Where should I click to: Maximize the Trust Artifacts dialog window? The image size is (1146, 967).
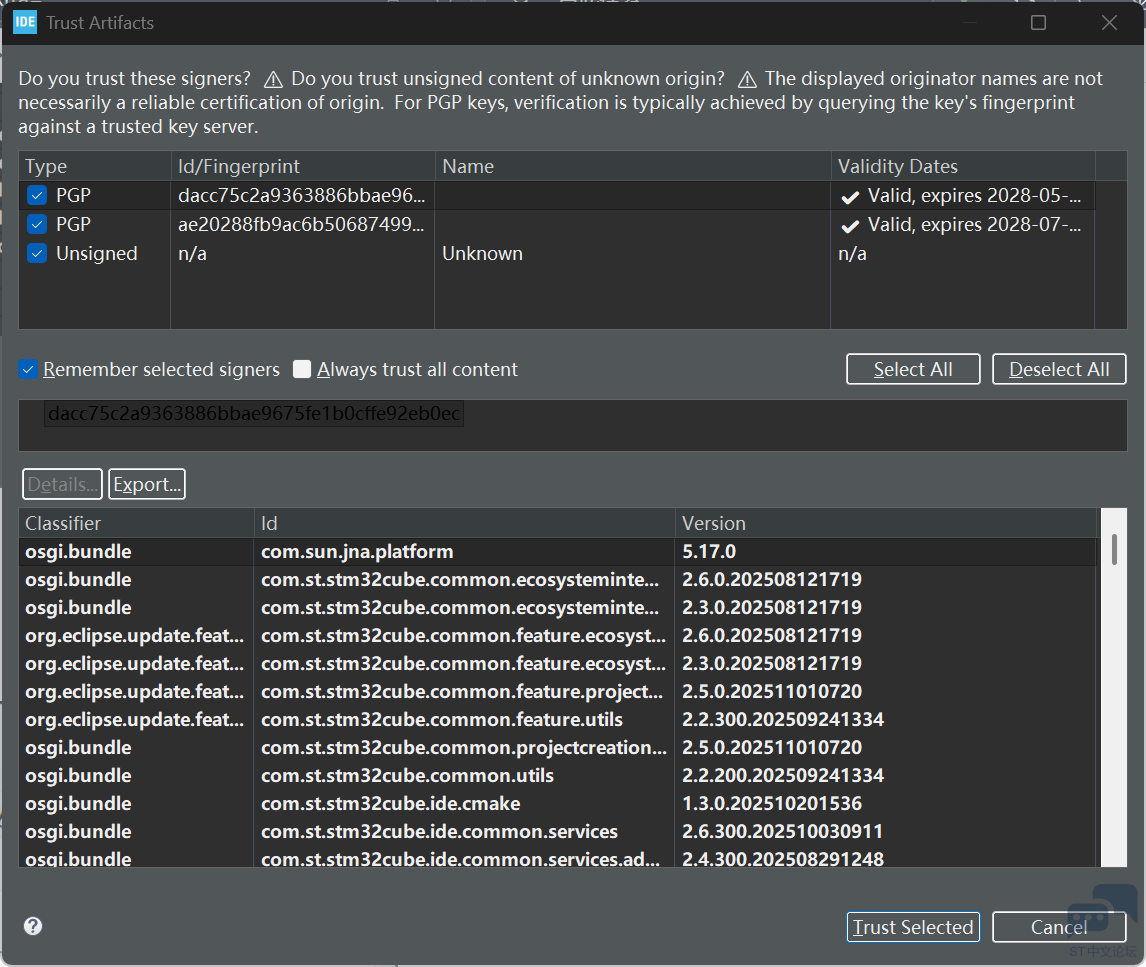point(1038,22)
